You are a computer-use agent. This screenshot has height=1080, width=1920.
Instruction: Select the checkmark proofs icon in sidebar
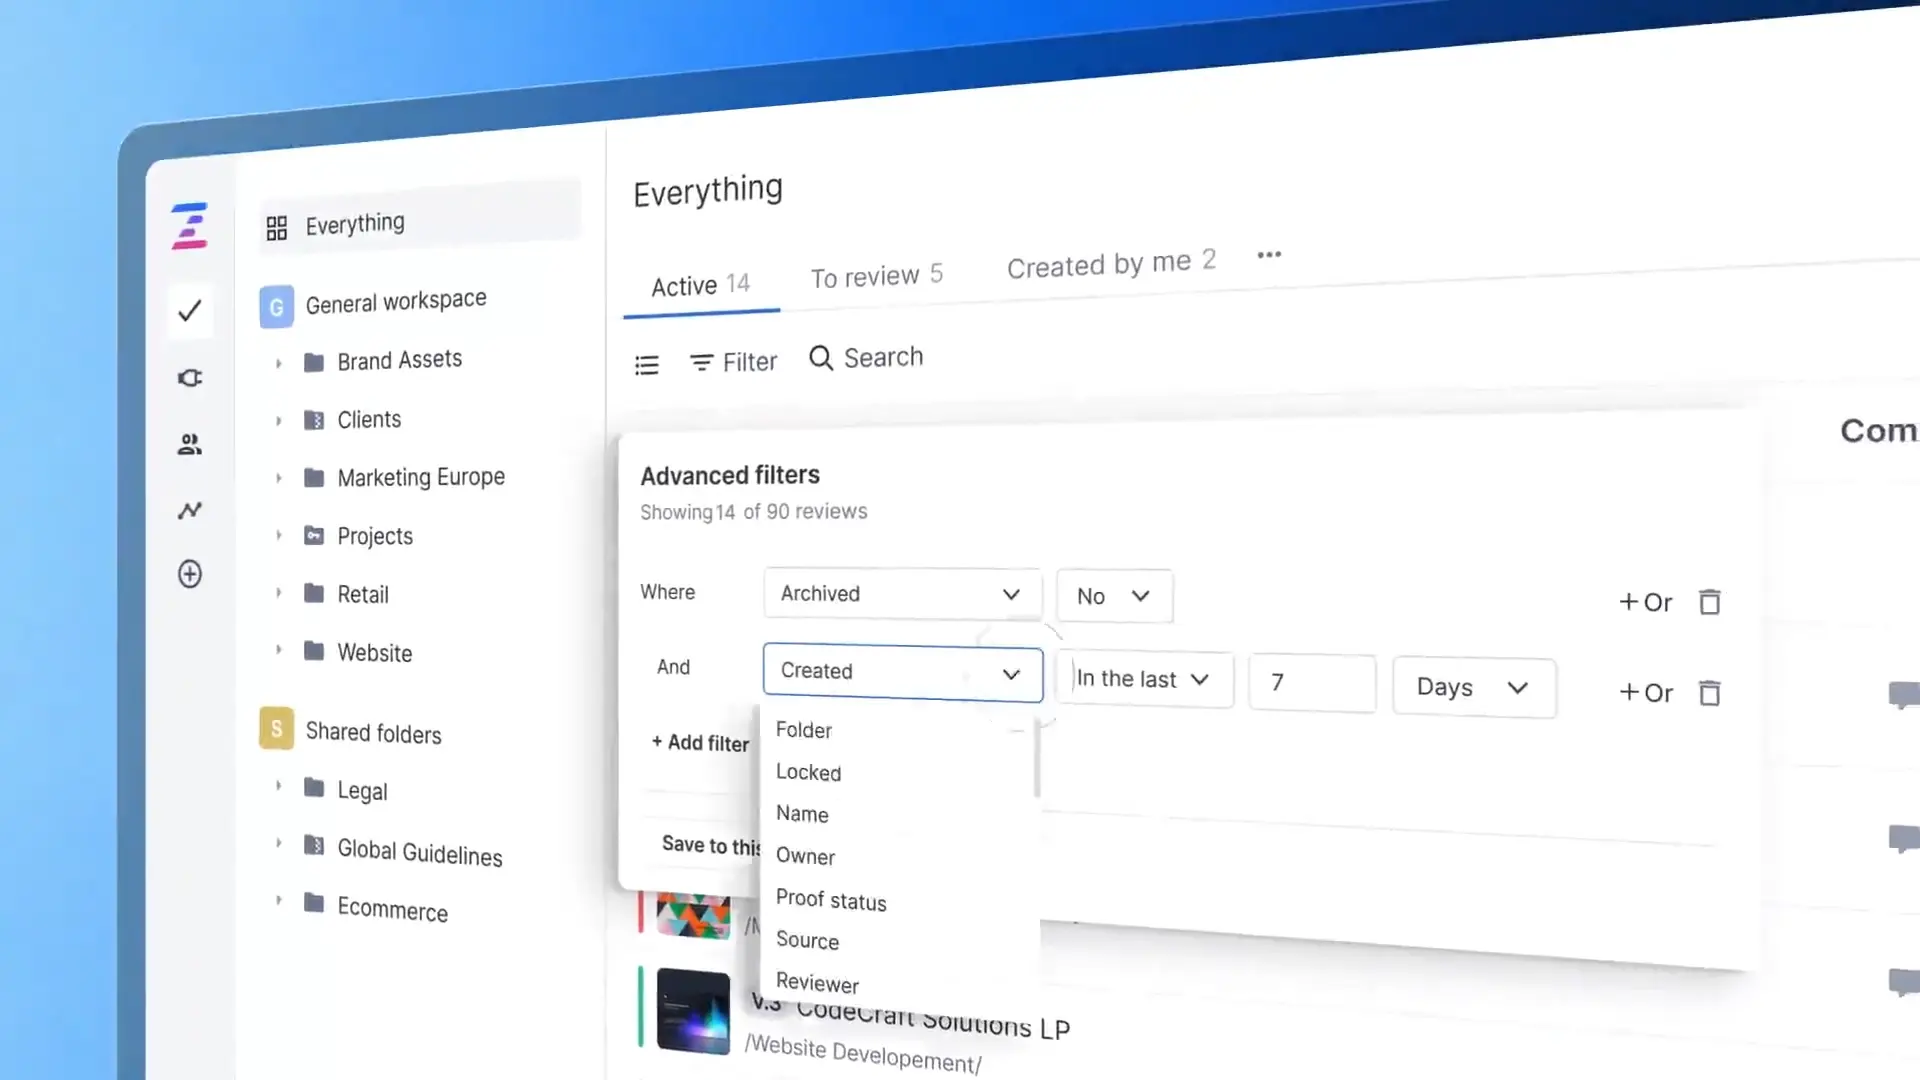189,311
